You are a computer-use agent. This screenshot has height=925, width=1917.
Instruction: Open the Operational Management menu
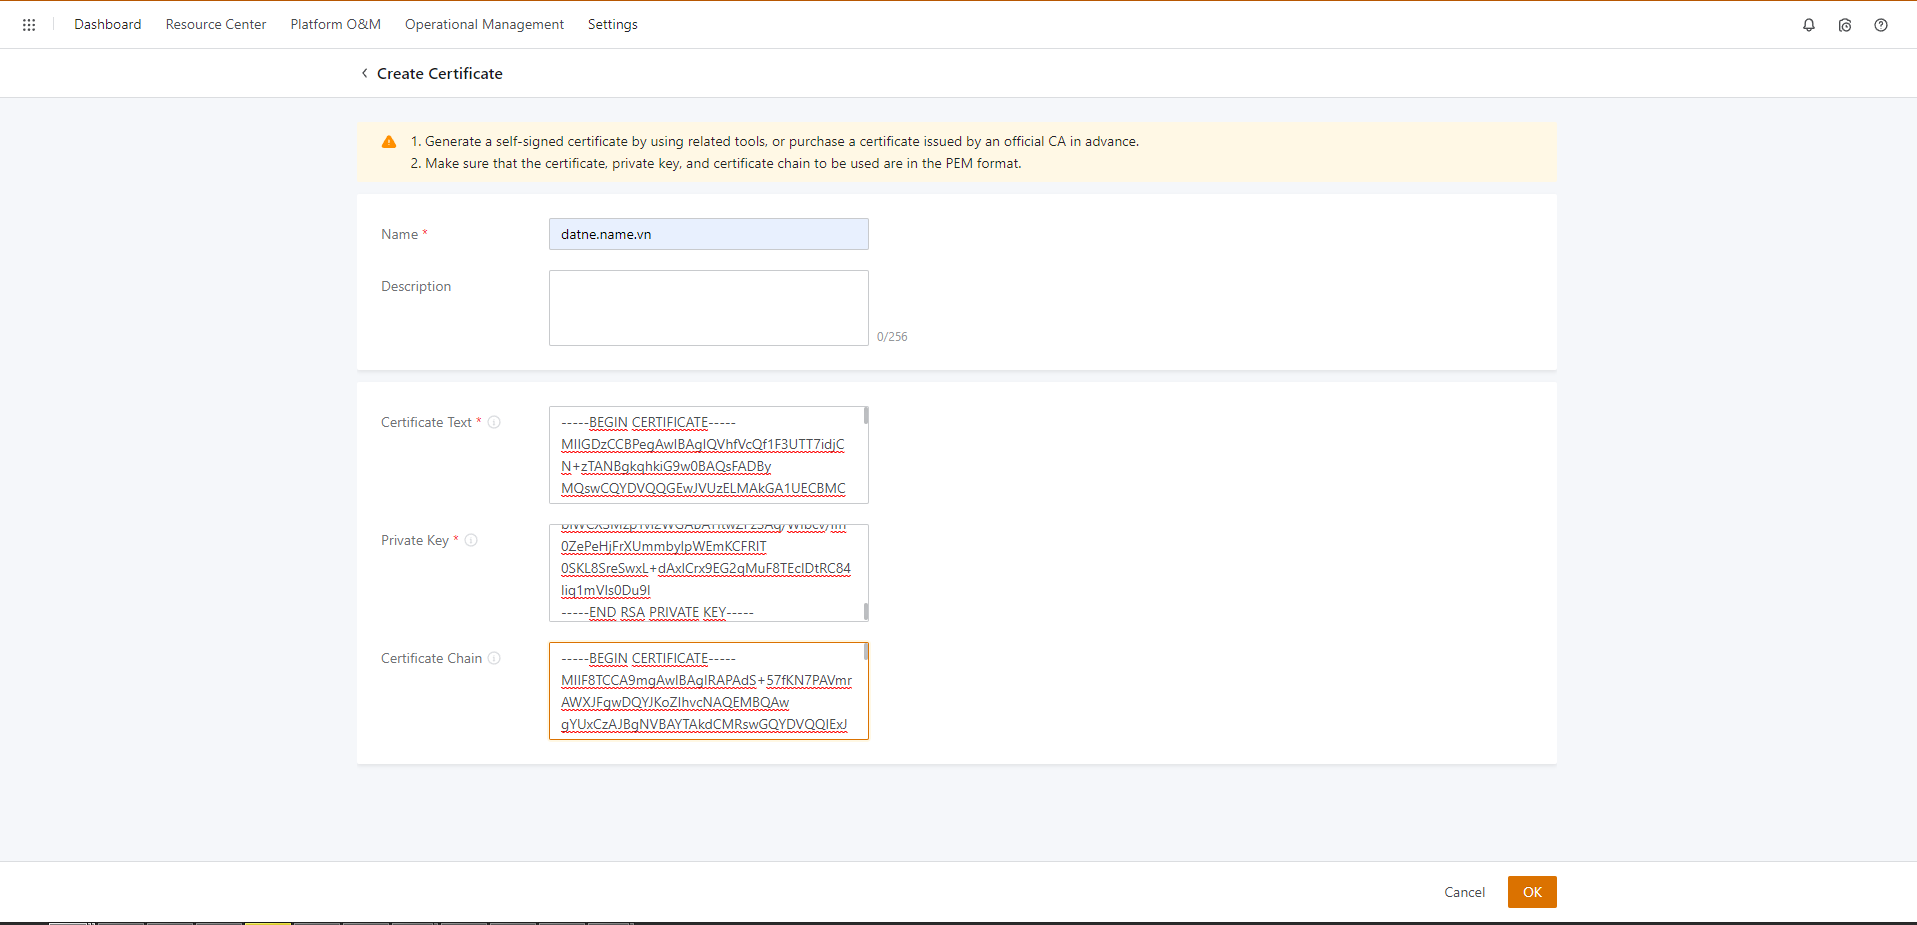point(484,24)
